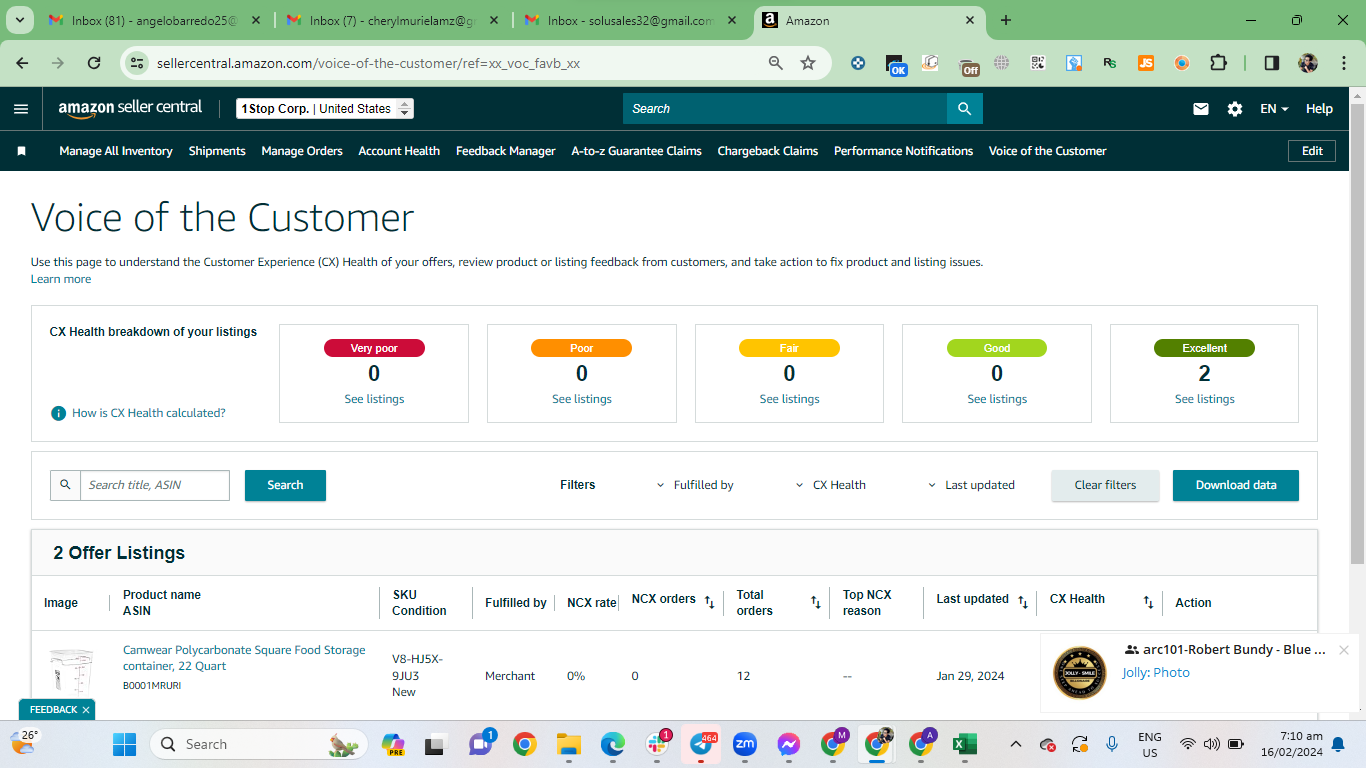Go back to the previous page
Viewport: 1366px width, 768px height.
tap(23, 63)
